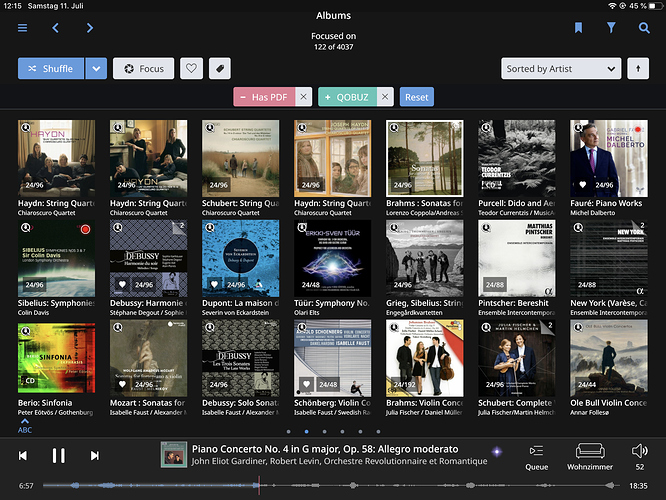Open the tag filter icon

click(220, 68)
